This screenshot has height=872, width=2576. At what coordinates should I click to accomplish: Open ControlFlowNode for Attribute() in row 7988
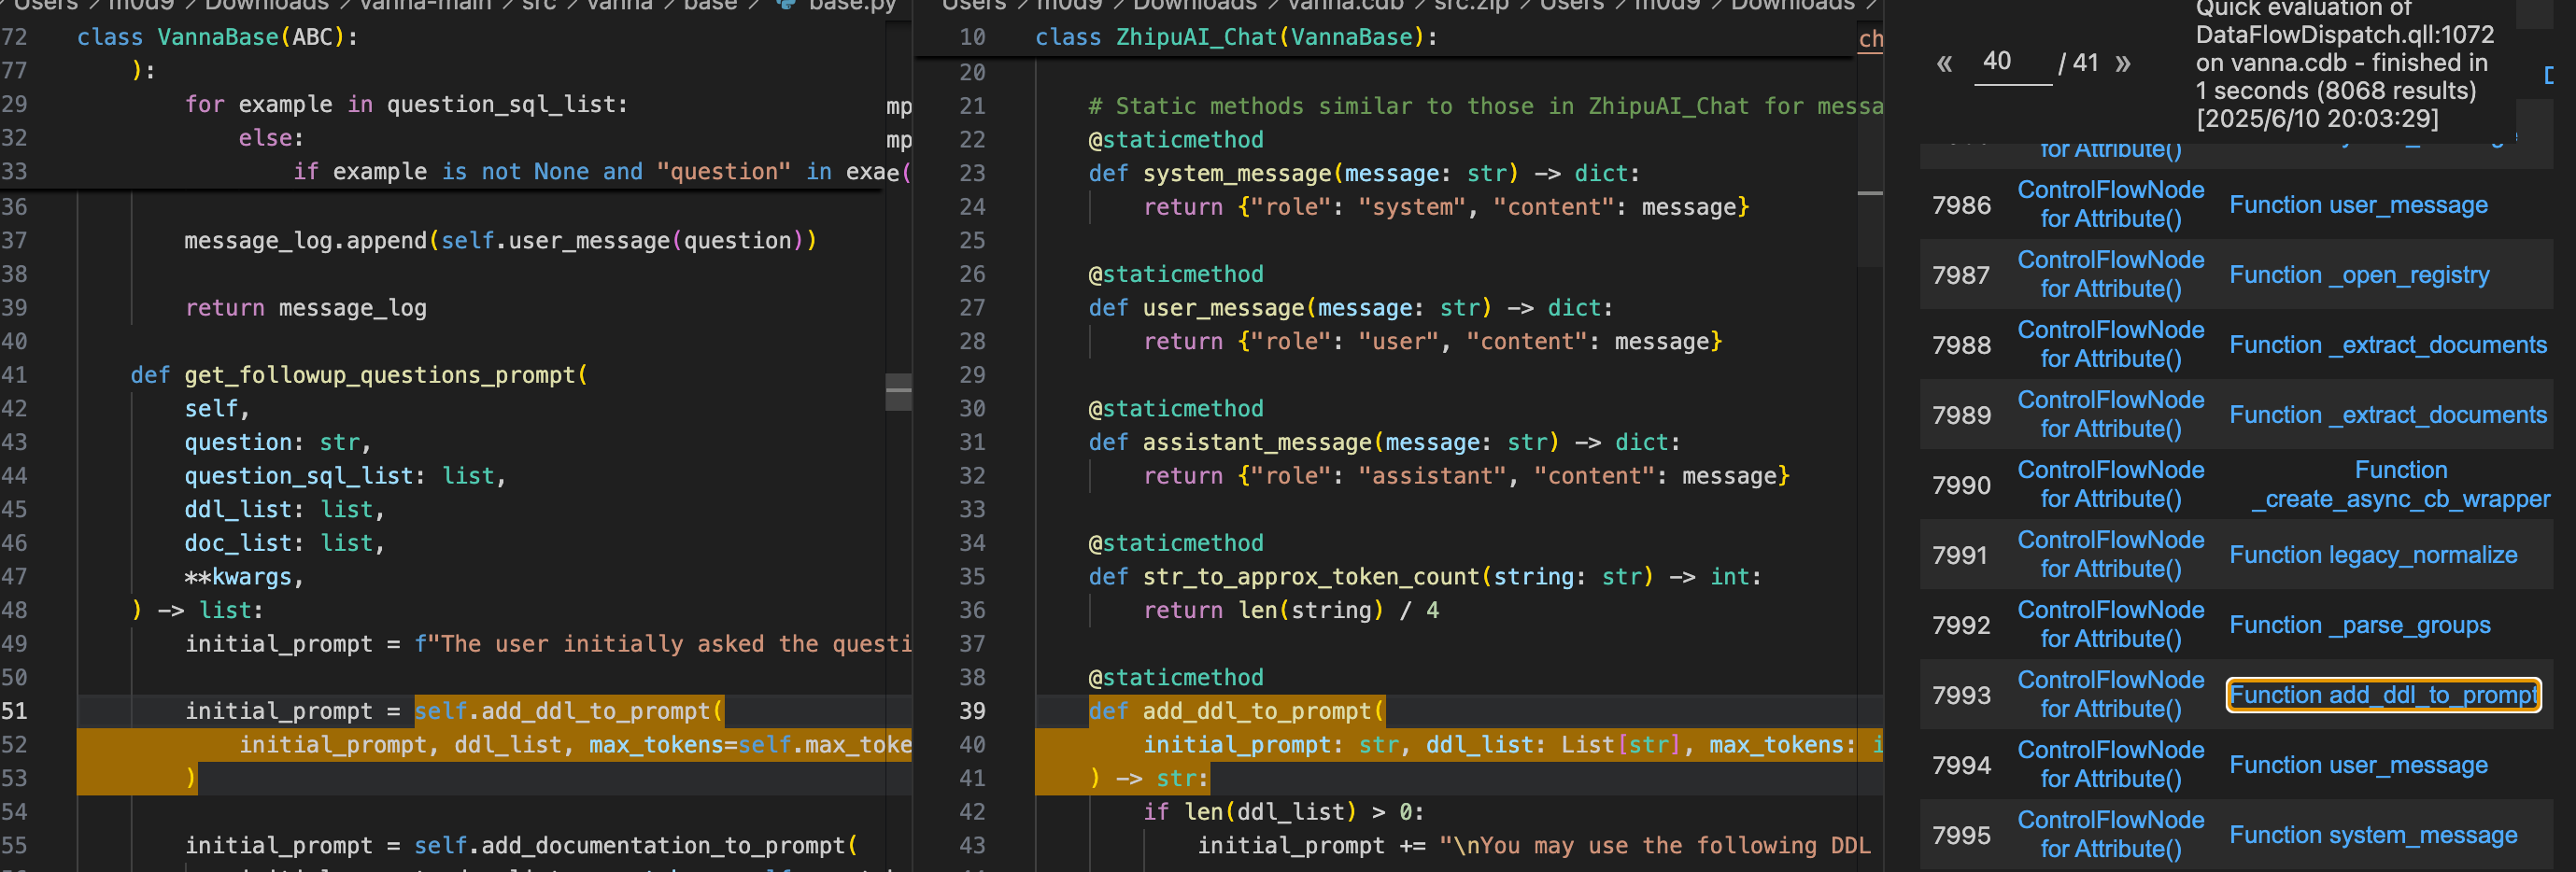point(2110,344)
